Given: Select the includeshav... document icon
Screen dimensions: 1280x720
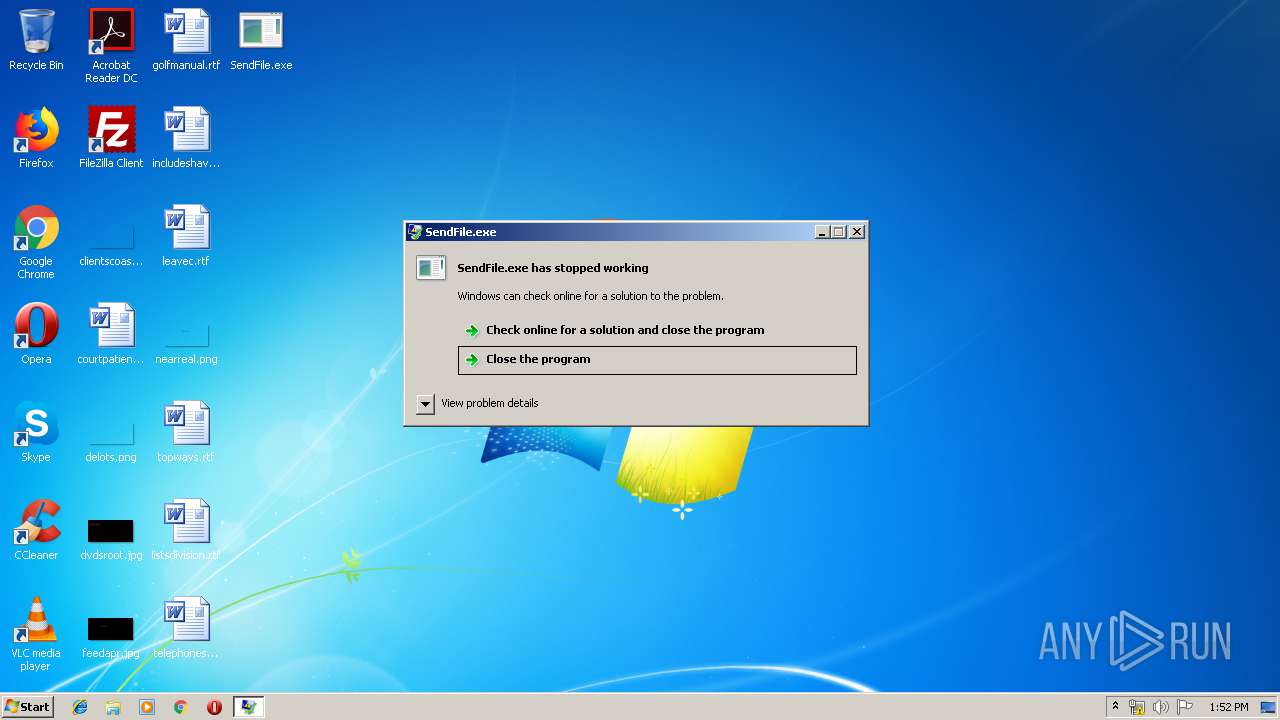Looking at the screenshot, I should (186, 138).
